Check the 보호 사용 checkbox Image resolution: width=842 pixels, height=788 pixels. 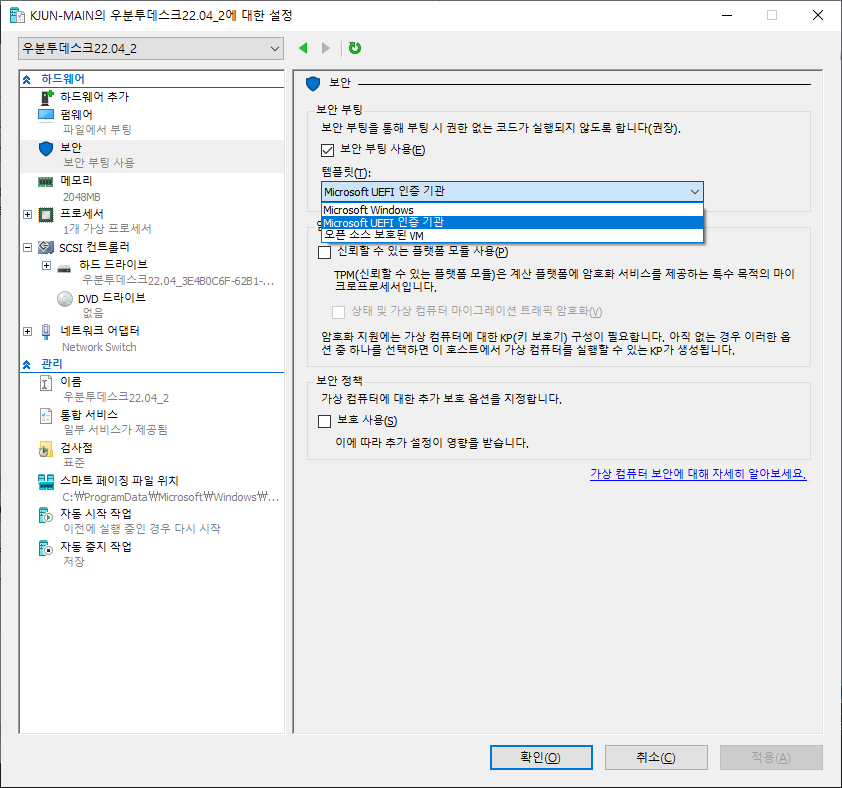tap(324, 421)
